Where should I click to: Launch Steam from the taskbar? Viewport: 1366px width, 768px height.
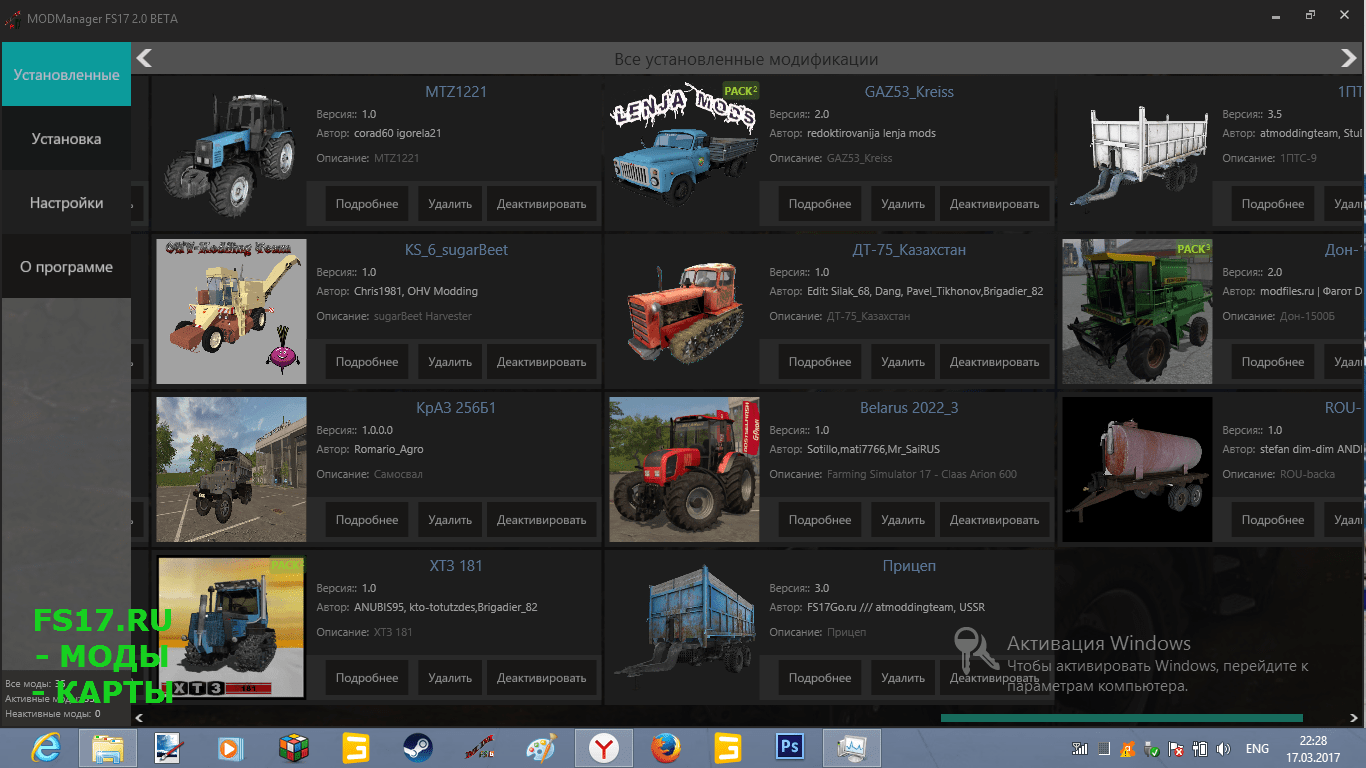pyautogui.click(x=417, y=748)
